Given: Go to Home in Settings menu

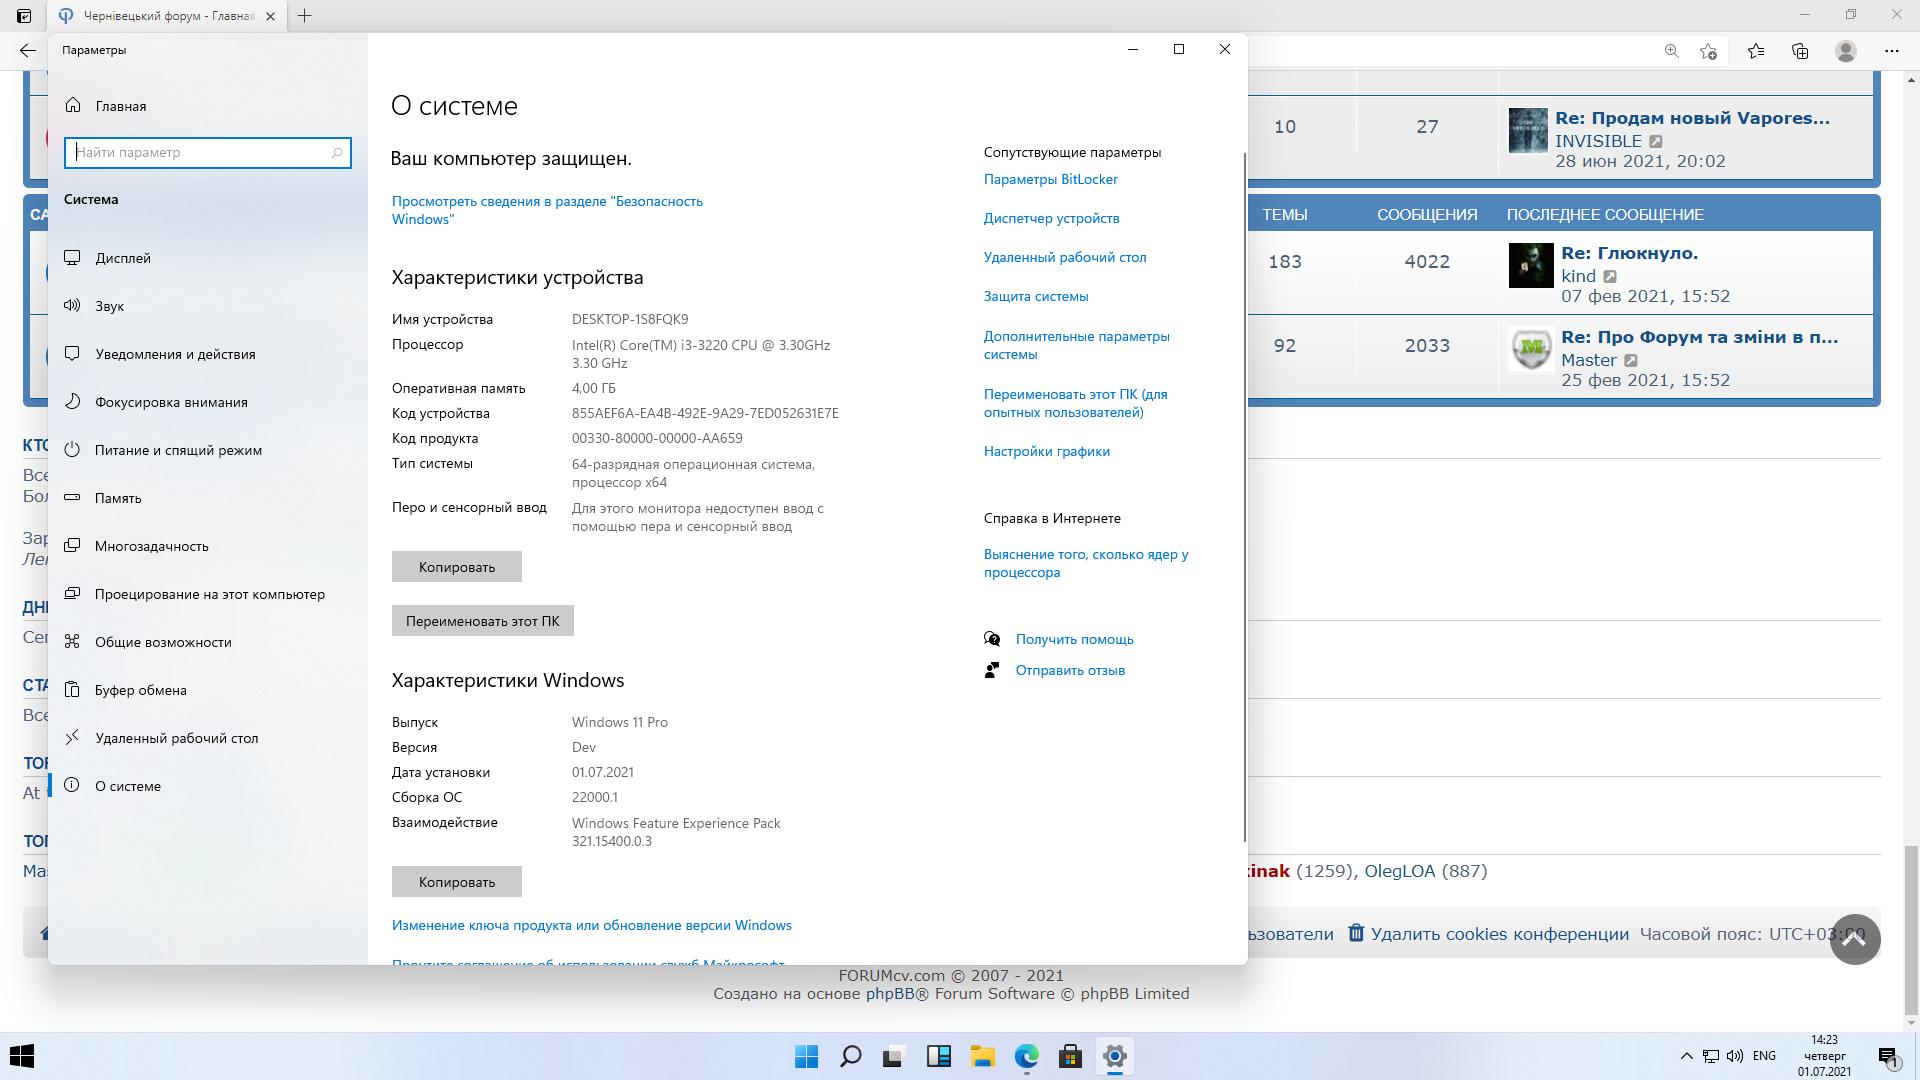Looking at the screenshot, I should [x=120, y=106].
